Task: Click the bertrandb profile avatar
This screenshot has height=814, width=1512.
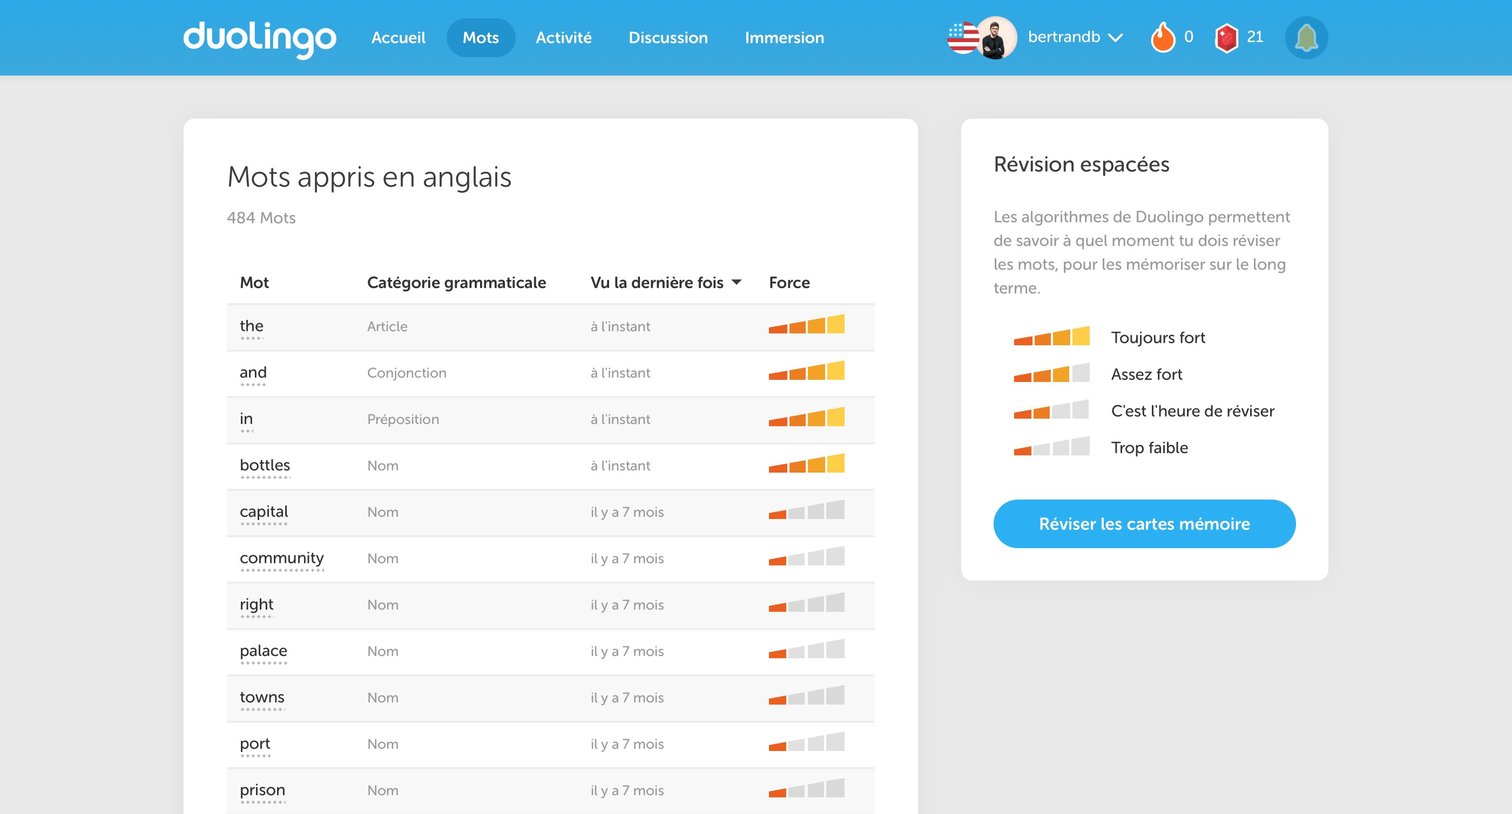Action: [x=996, y=38]
